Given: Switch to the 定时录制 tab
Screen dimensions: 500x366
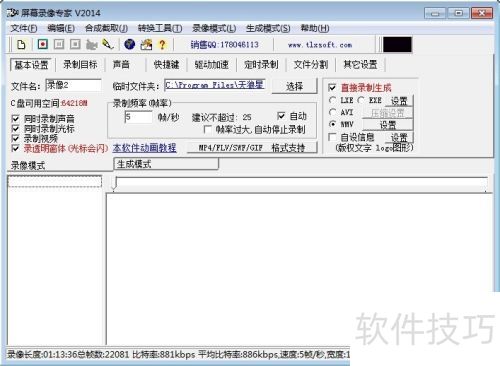Looking at the screenshot, I should (x=261, y=64).
